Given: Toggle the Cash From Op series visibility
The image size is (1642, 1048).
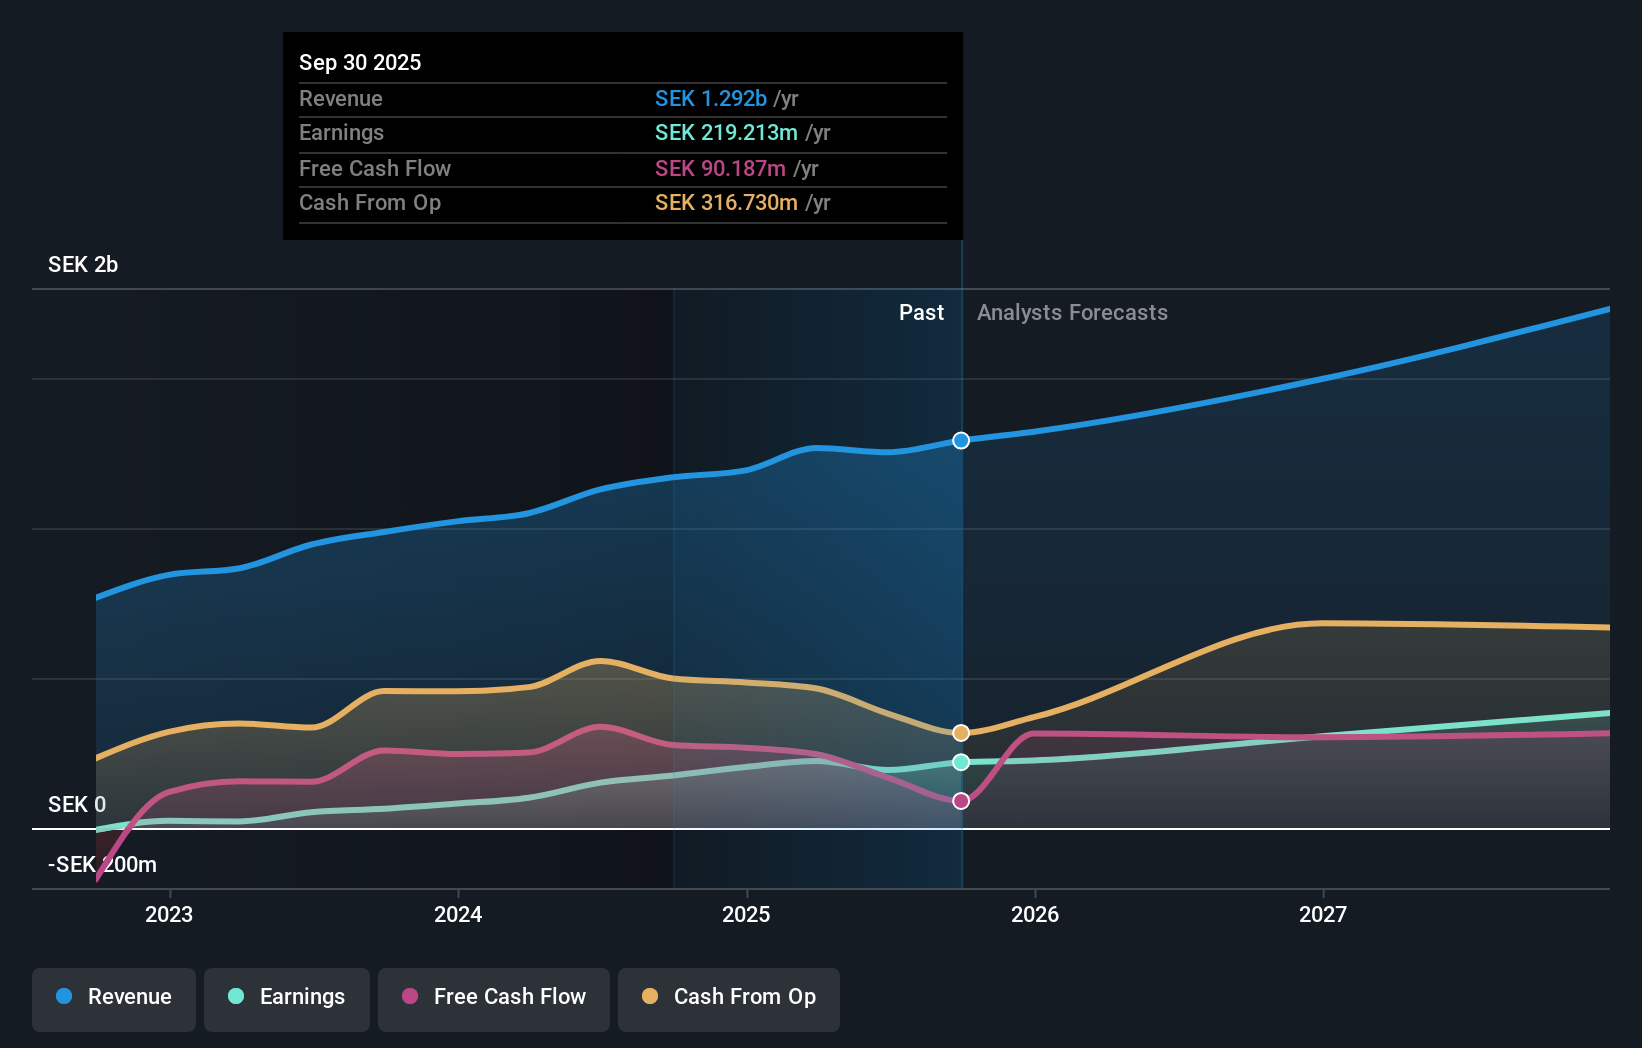Looking at the screenshot, I should click(x=728, y=999).
